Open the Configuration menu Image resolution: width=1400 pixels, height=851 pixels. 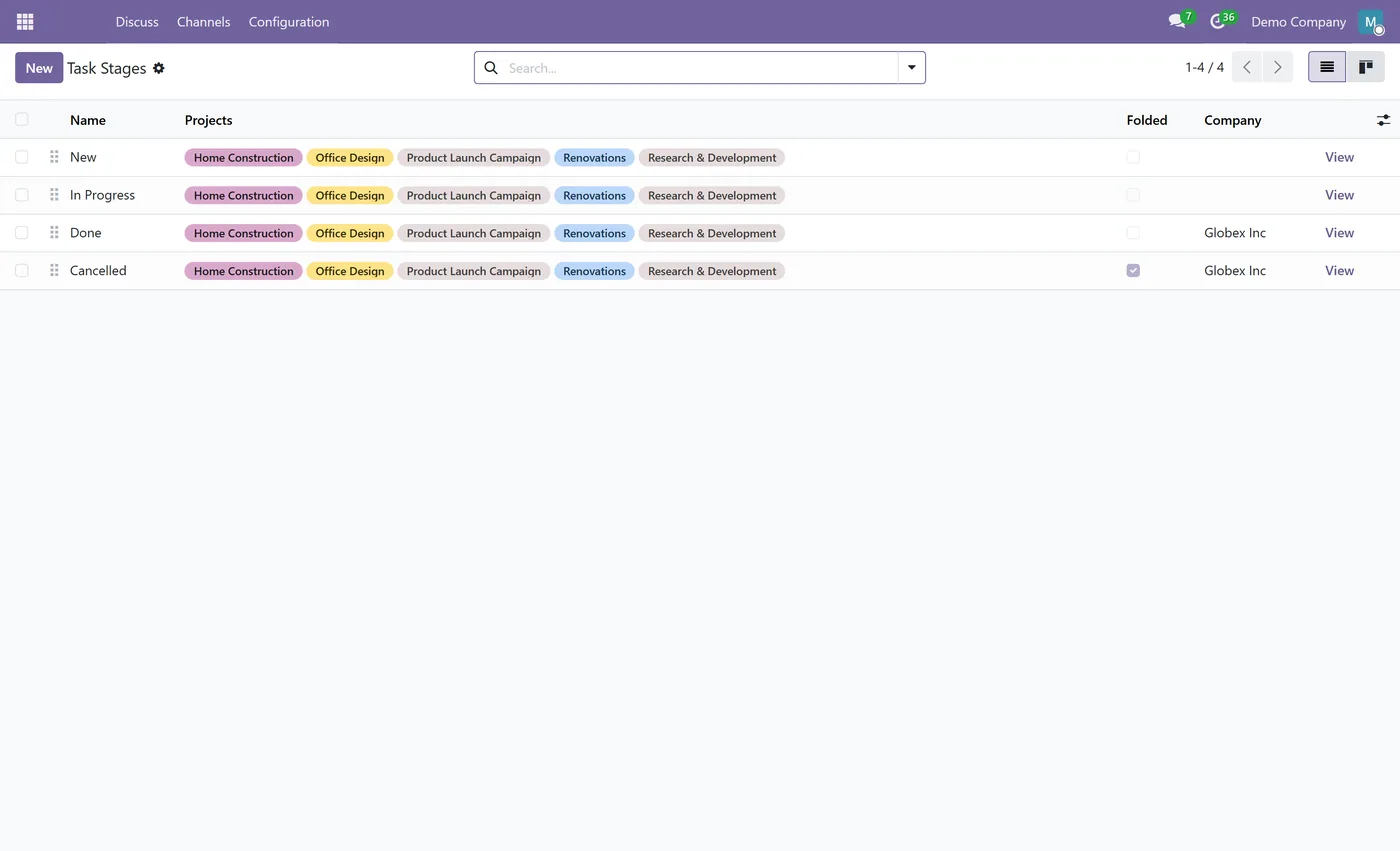[289, 21]
